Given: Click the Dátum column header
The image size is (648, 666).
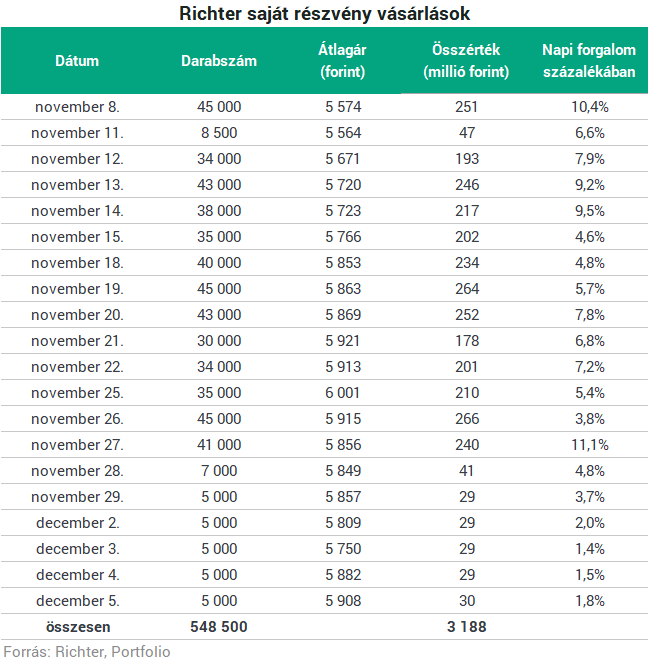Looking at the screenshot, I should coord(77,61).
